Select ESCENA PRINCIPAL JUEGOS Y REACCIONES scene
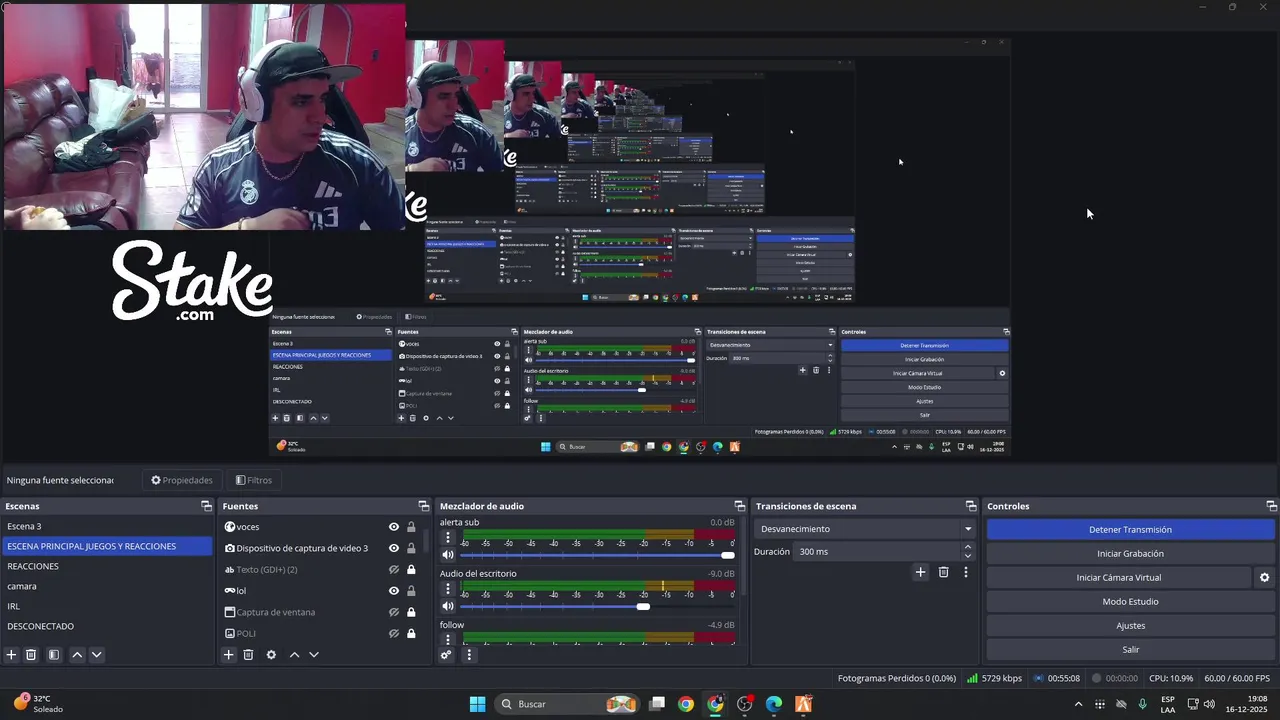Image resolution: width=1280 pixels, height=720 pixels. click(x=107, y=546)
